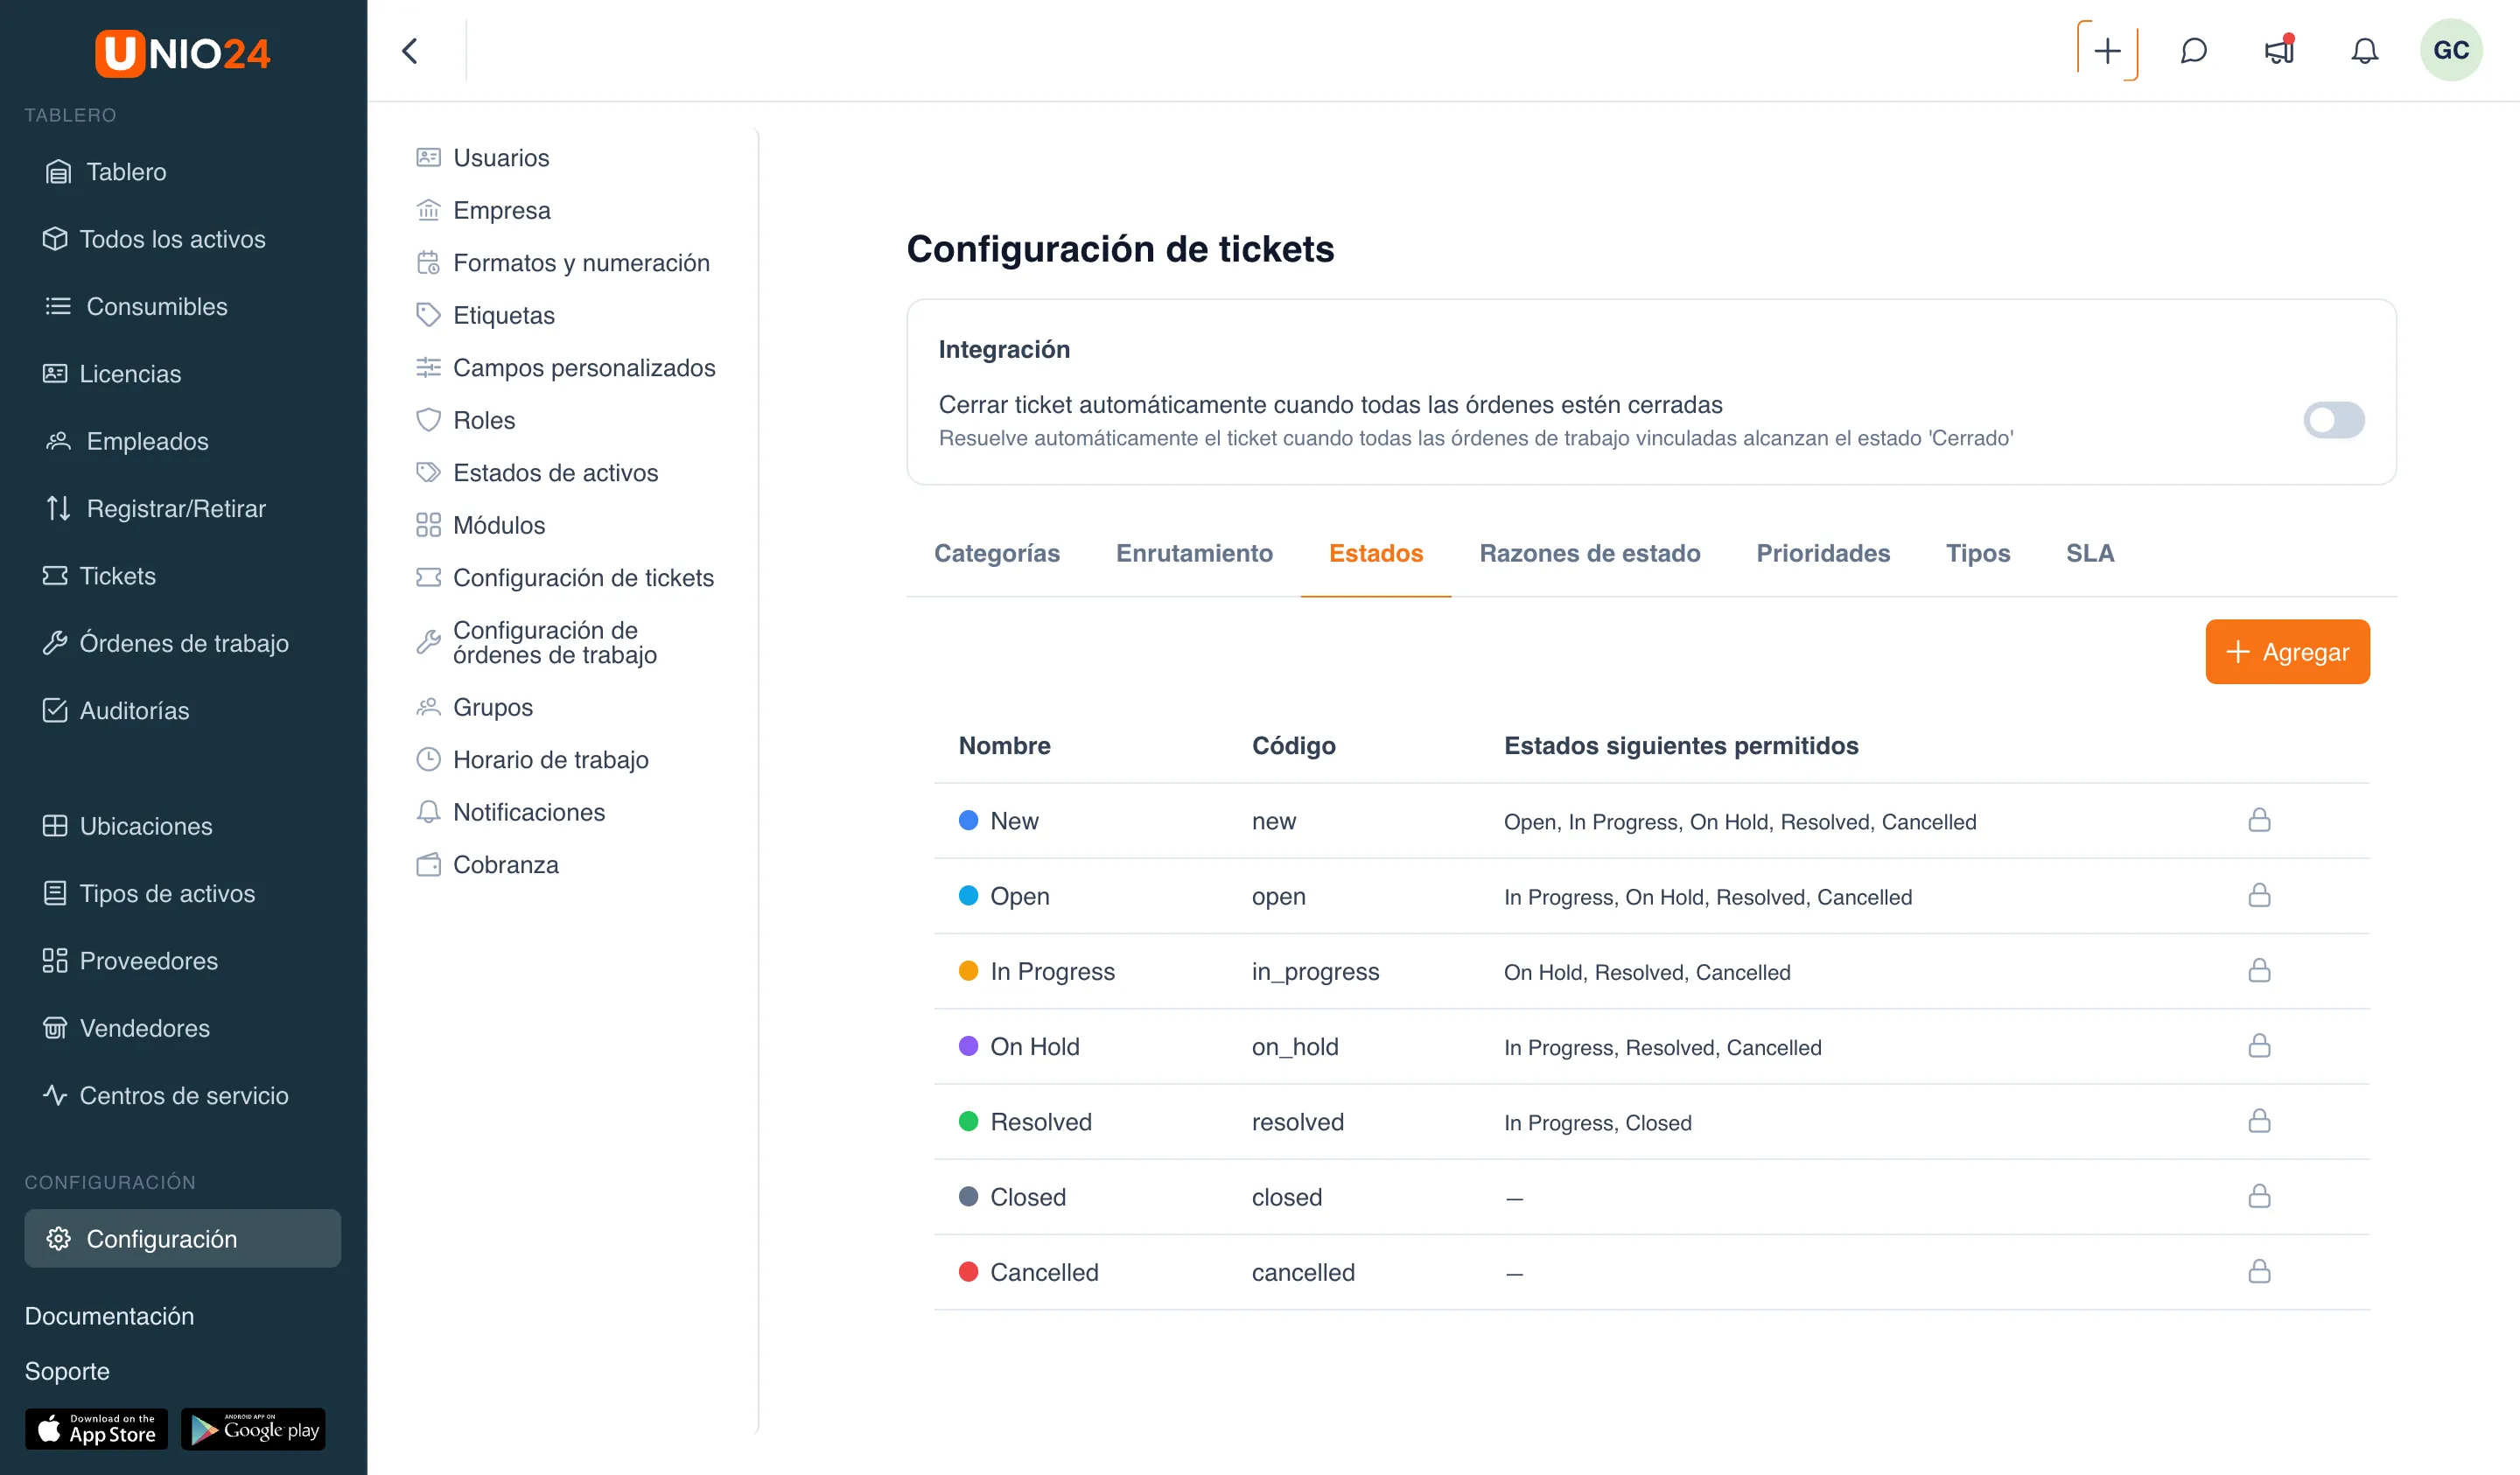Click the UNIO24 logo
2520x1475 pixels.
[183, 53]
